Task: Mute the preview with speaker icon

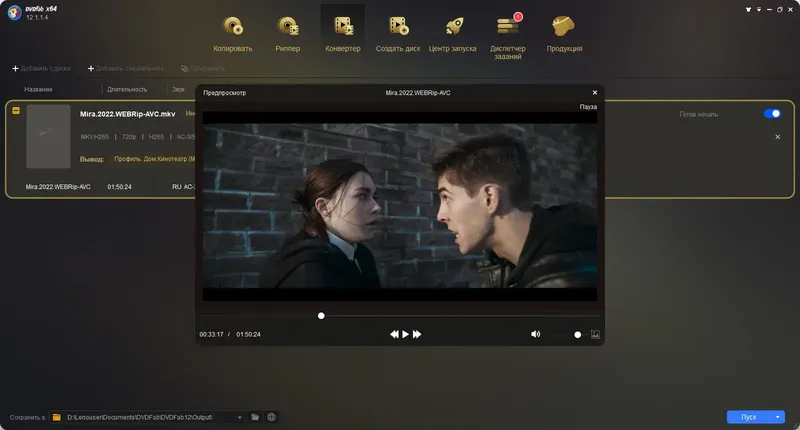Action: pos(535,334)
